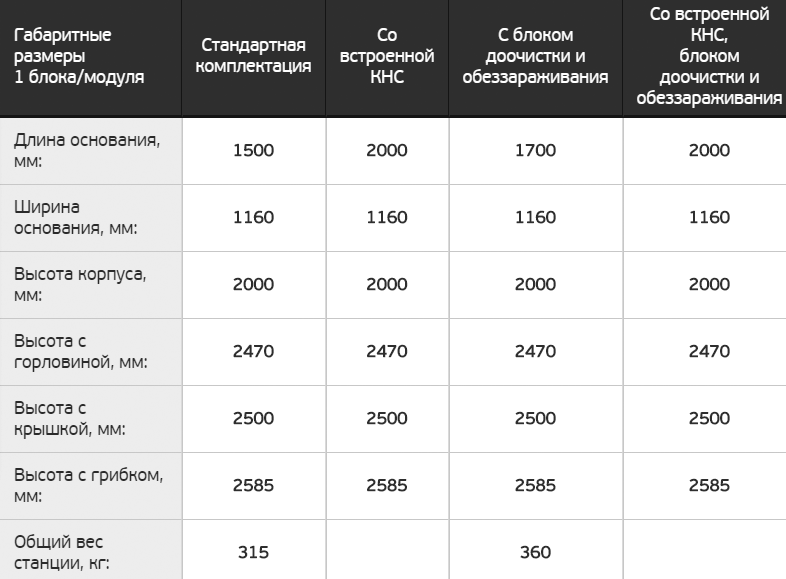The image size is (786, 579).
Task: Click the 1700 value in base length row
Action: 535,151
